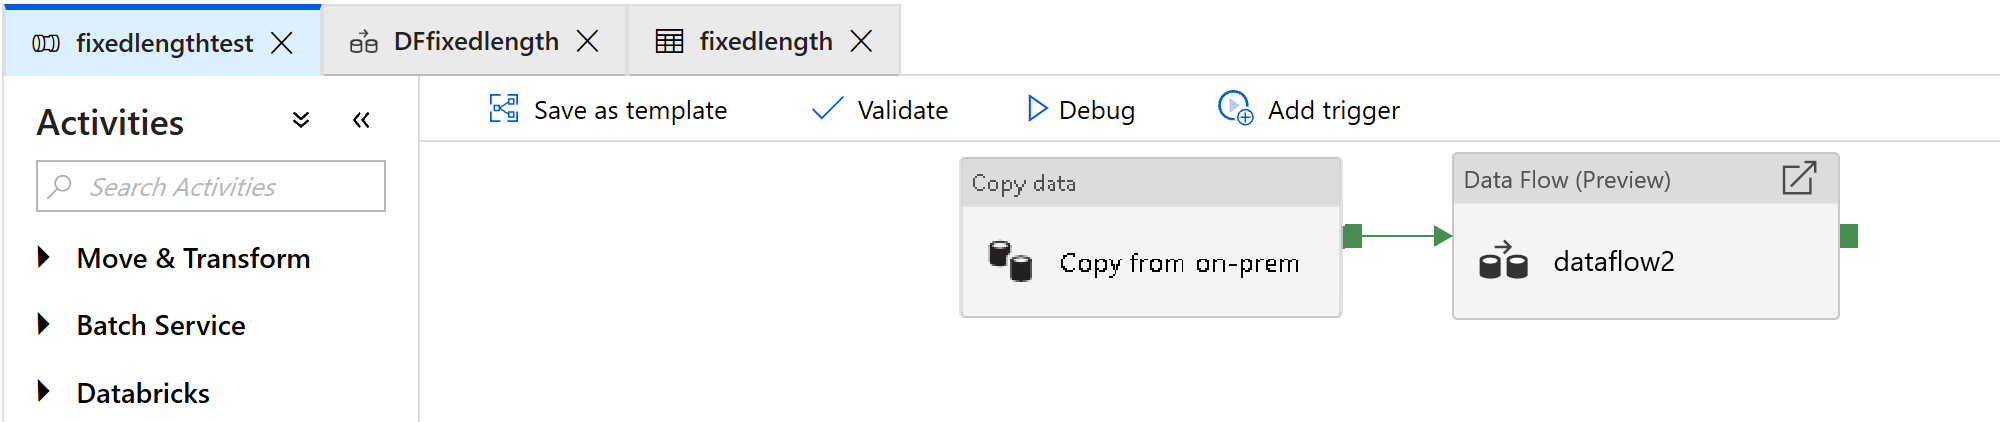The image size is (2000, 422).
Task: Click the dataflow2 activity icon
Action: [1503, 262]
